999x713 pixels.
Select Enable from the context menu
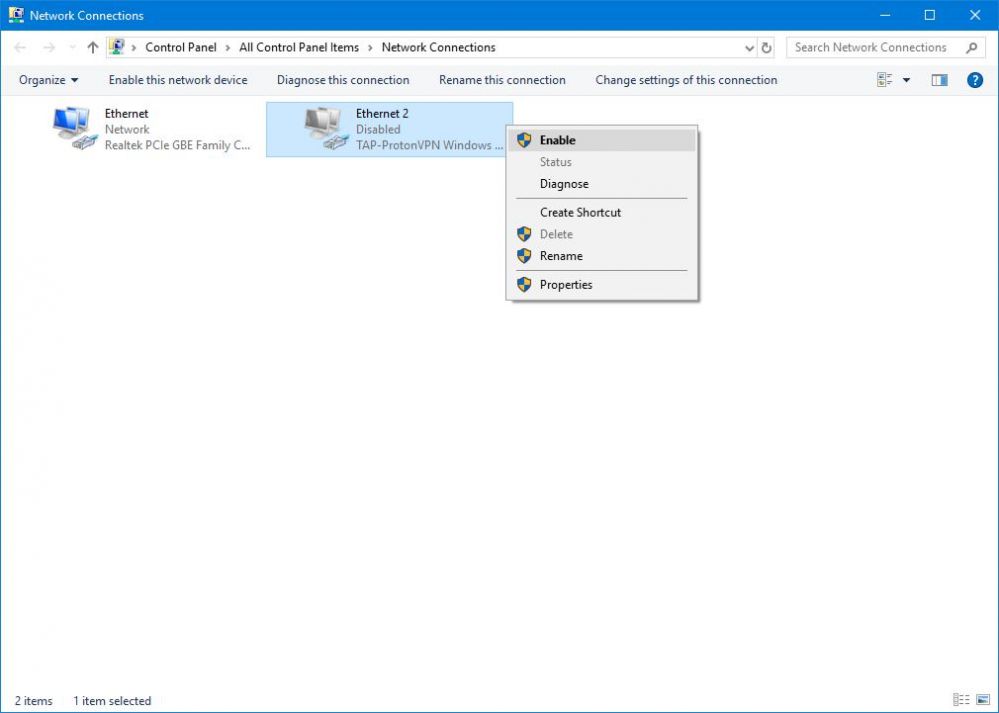pyautogui.click(x=557, y=140)
